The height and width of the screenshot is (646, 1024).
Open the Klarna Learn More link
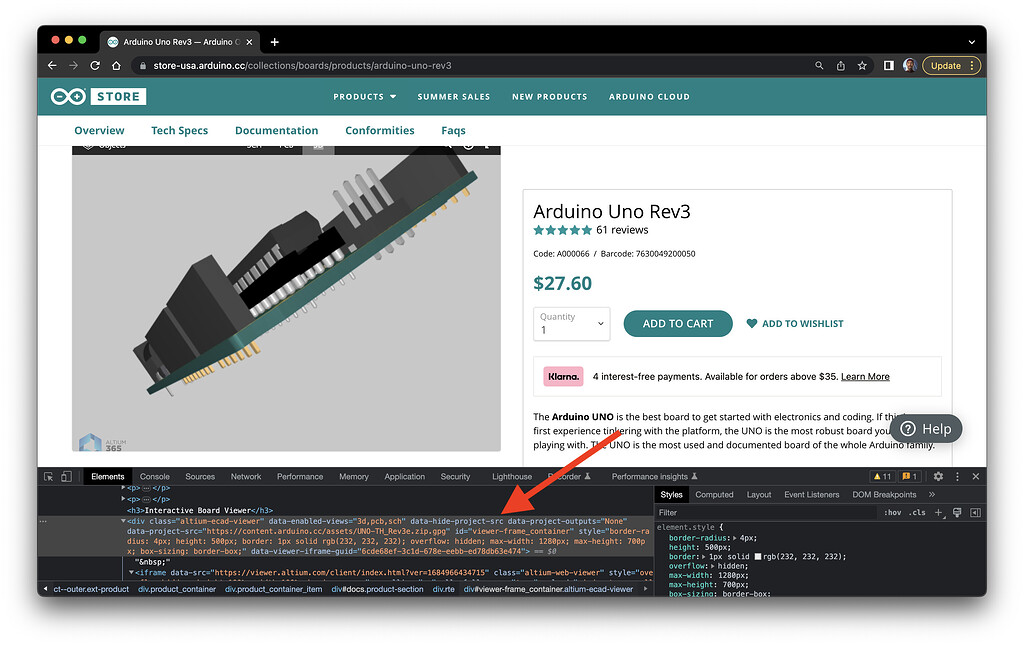[x=865, y=376]
